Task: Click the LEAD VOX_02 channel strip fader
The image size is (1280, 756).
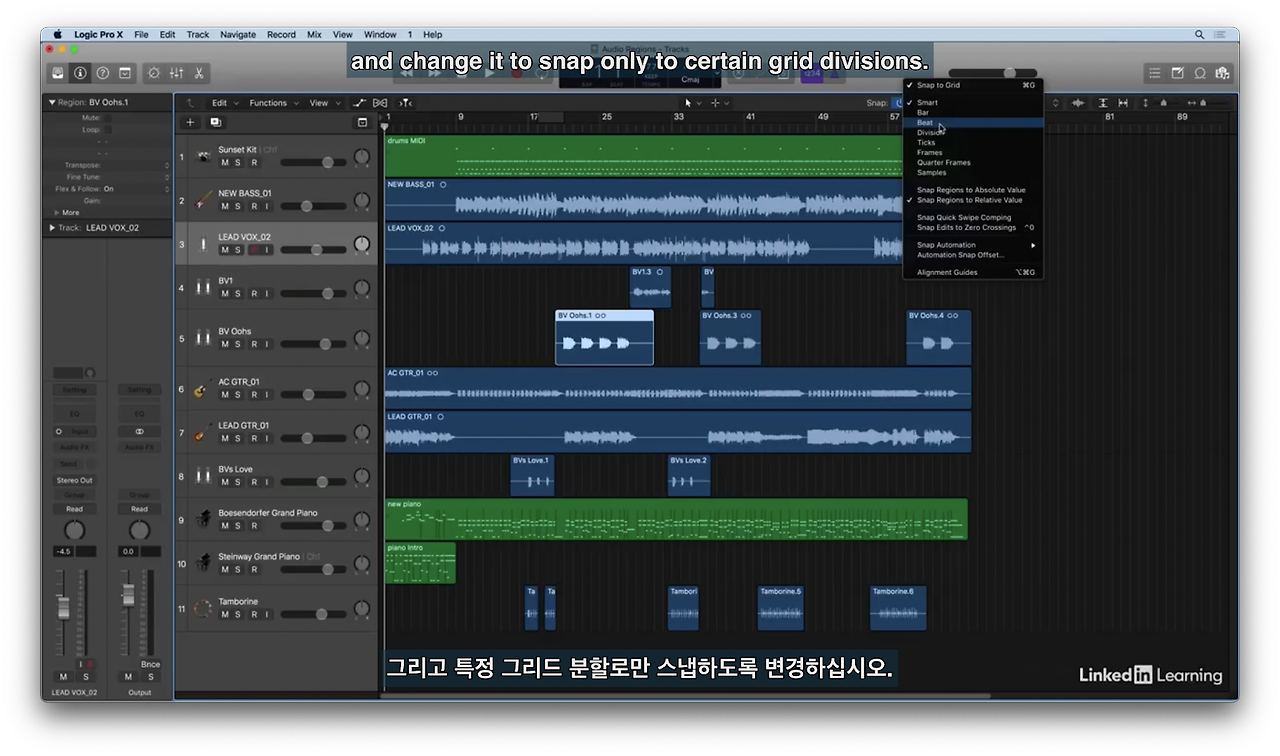Action: [x=64, y=608]
